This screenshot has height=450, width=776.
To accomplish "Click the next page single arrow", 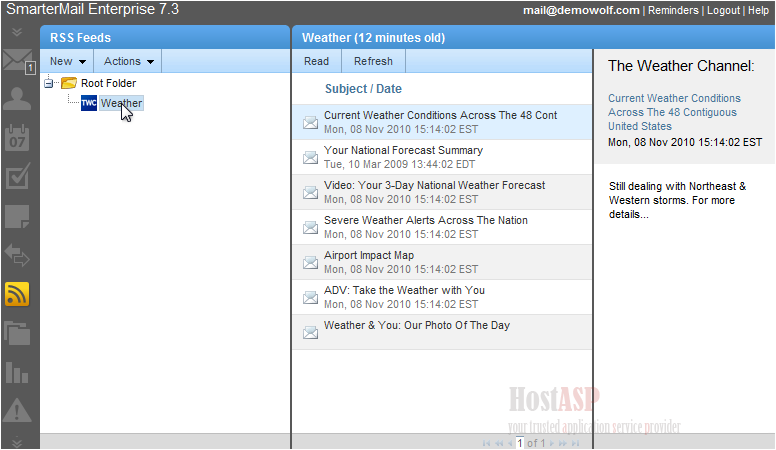I will coord(552,444).
